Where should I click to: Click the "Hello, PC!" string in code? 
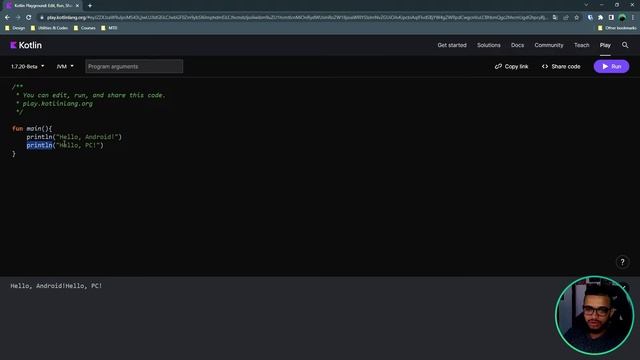(78, 145)
